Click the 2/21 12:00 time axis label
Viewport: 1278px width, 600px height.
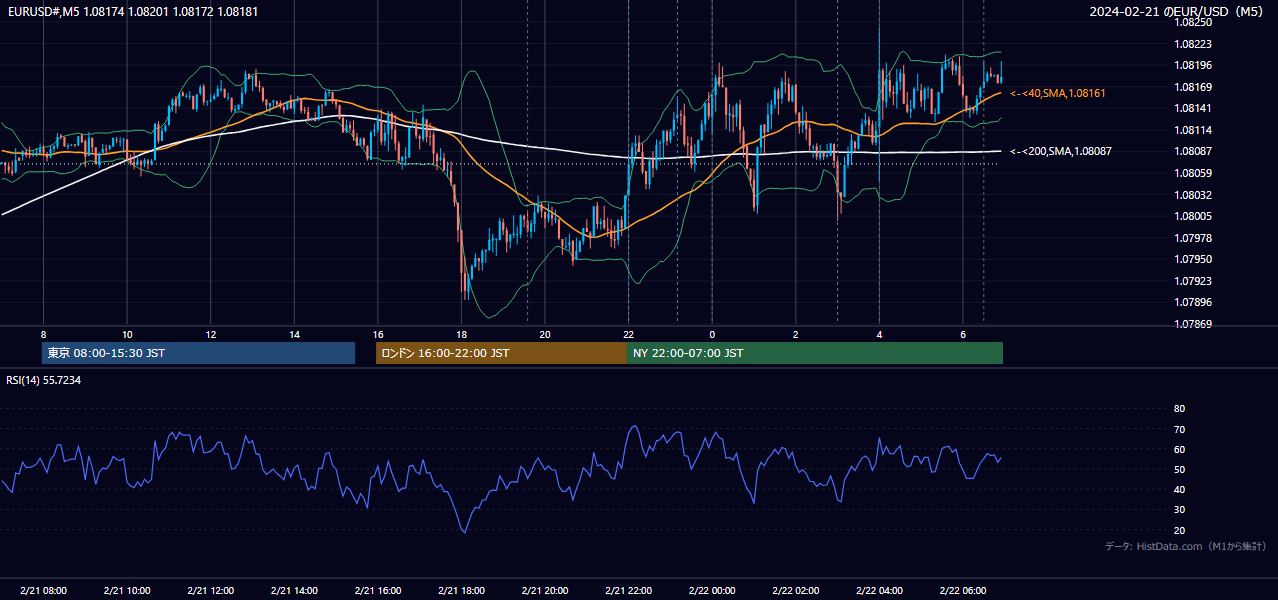click(x=210, y=591)
